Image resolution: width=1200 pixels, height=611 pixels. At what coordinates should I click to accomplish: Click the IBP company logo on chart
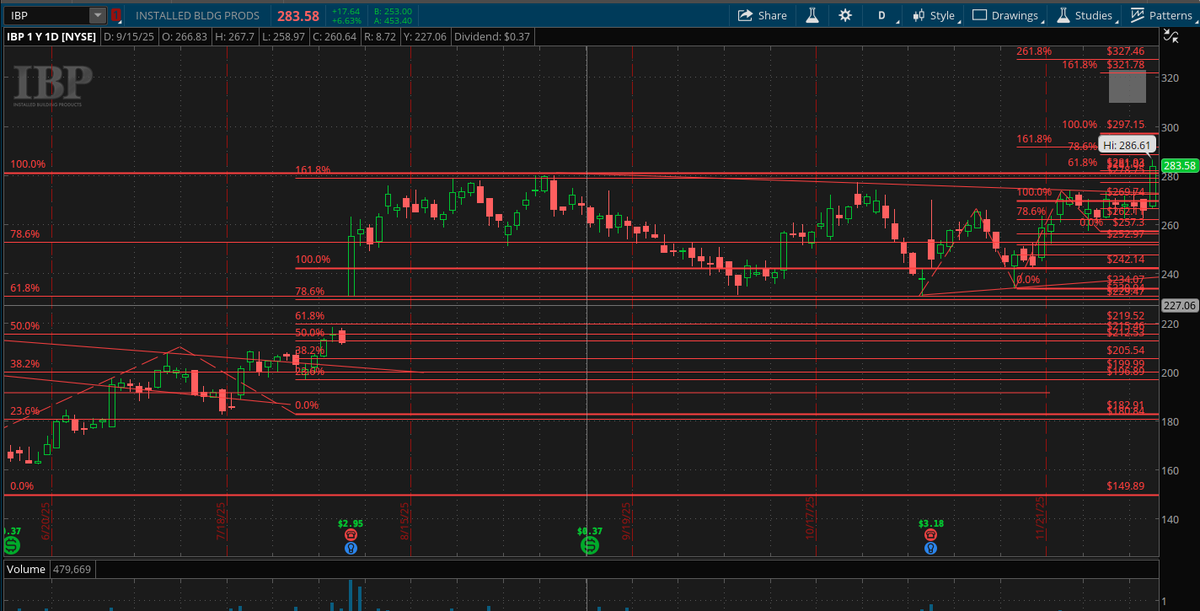(52, 85)
